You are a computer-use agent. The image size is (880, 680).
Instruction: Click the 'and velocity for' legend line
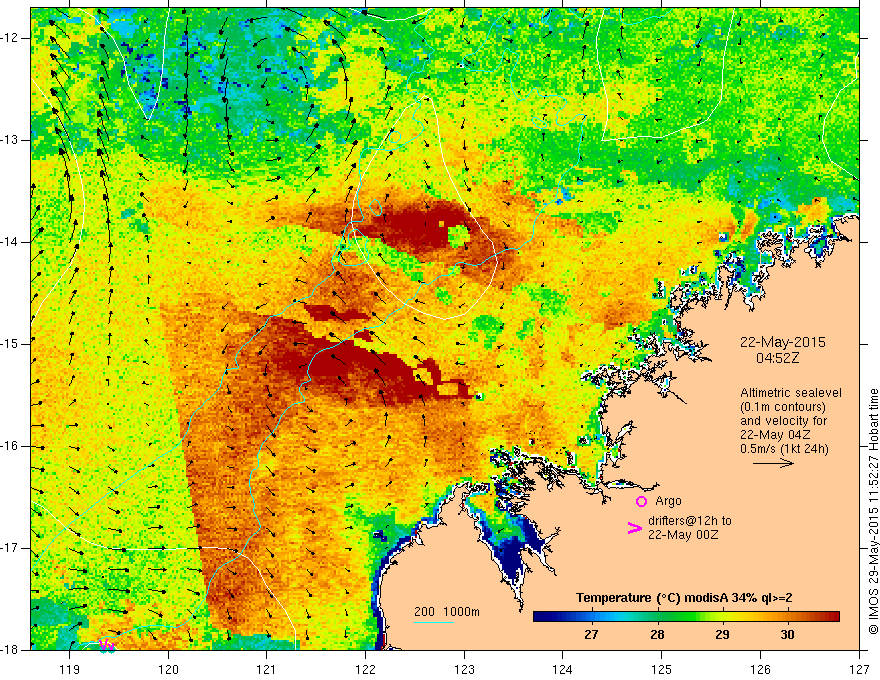(783, 421)
